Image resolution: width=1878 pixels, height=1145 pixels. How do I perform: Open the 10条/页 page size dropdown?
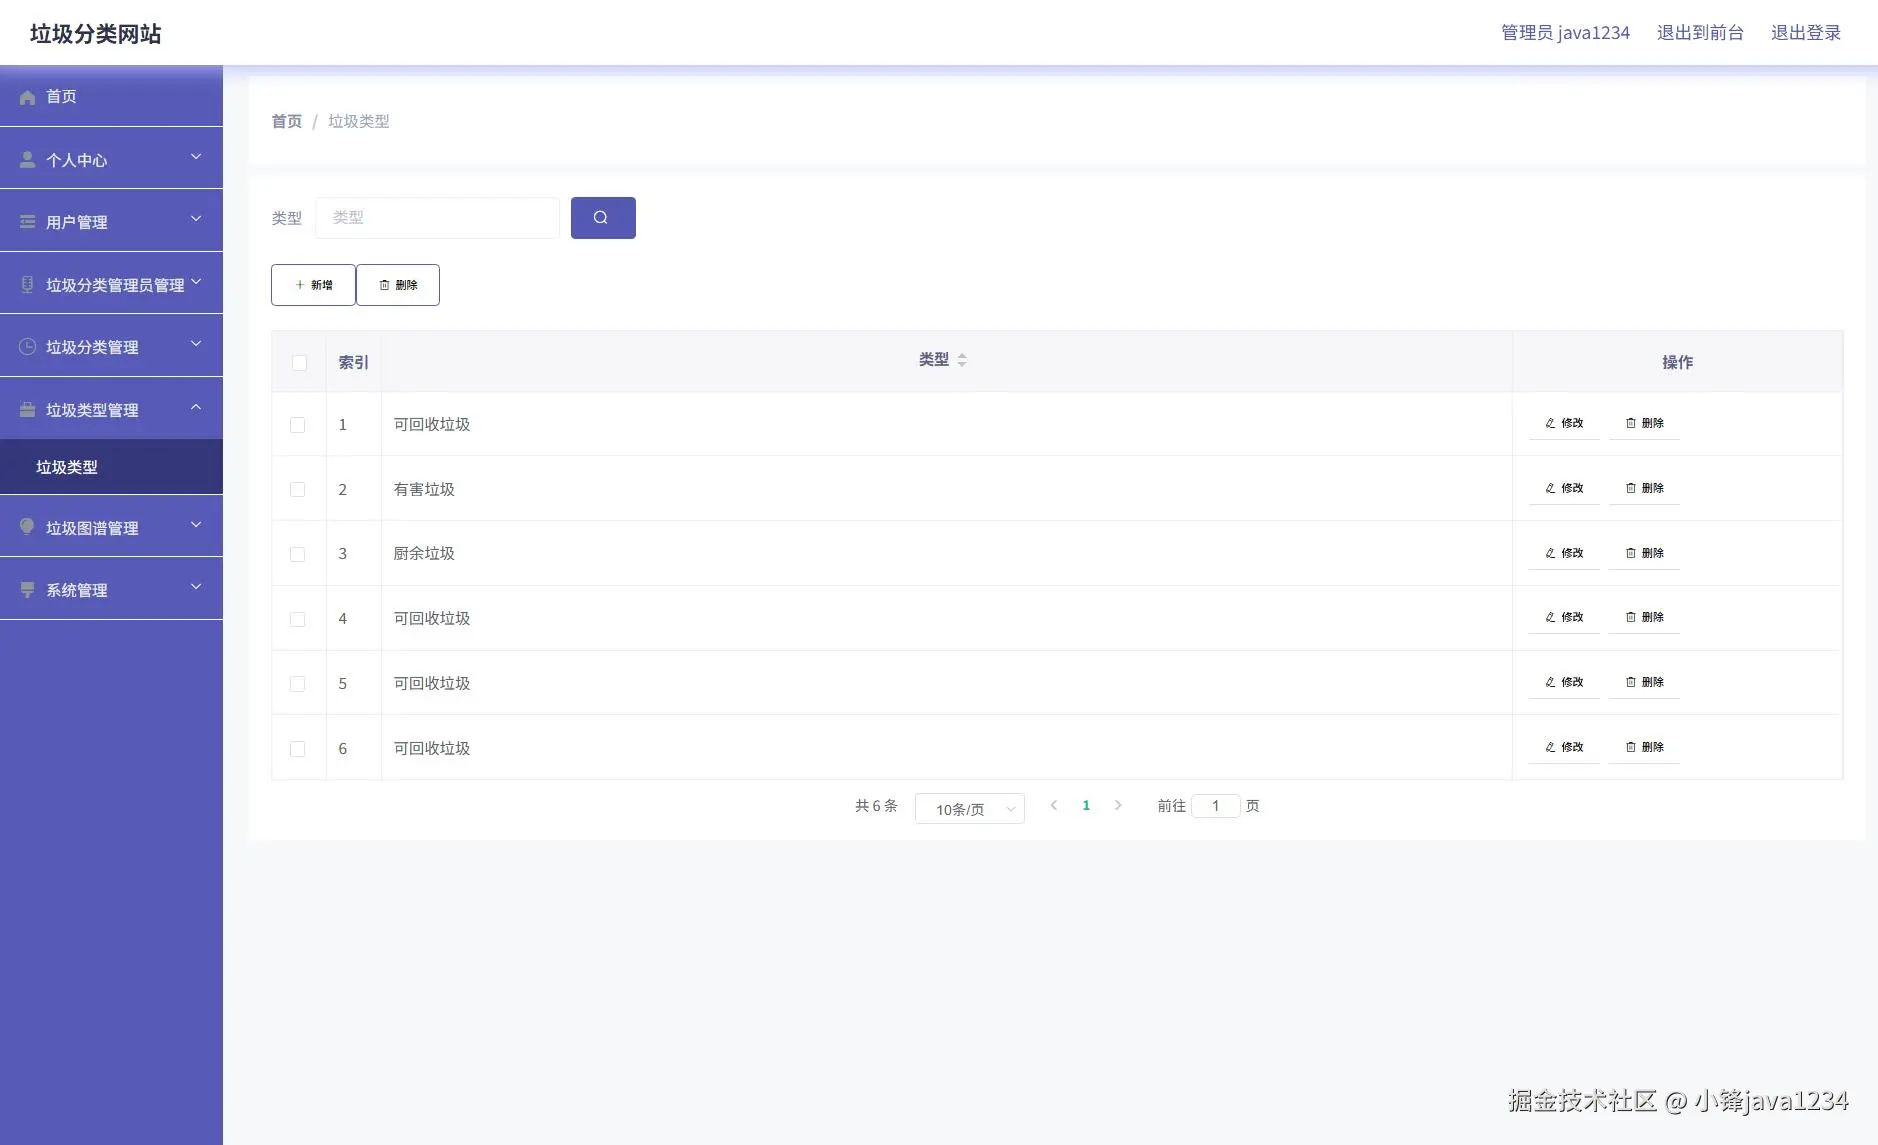click(970, 809)
